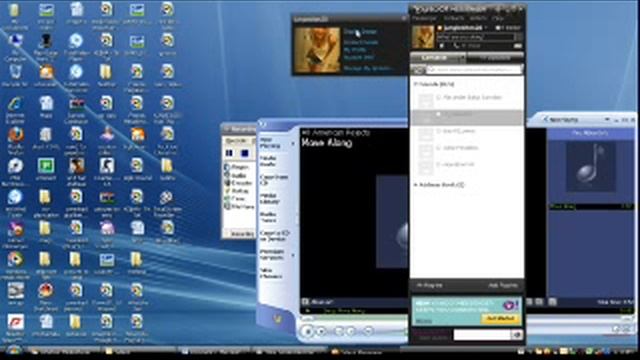640x360 pixels.
Task: Collapse the Friends group in contact list
Action: pos(415,84)
